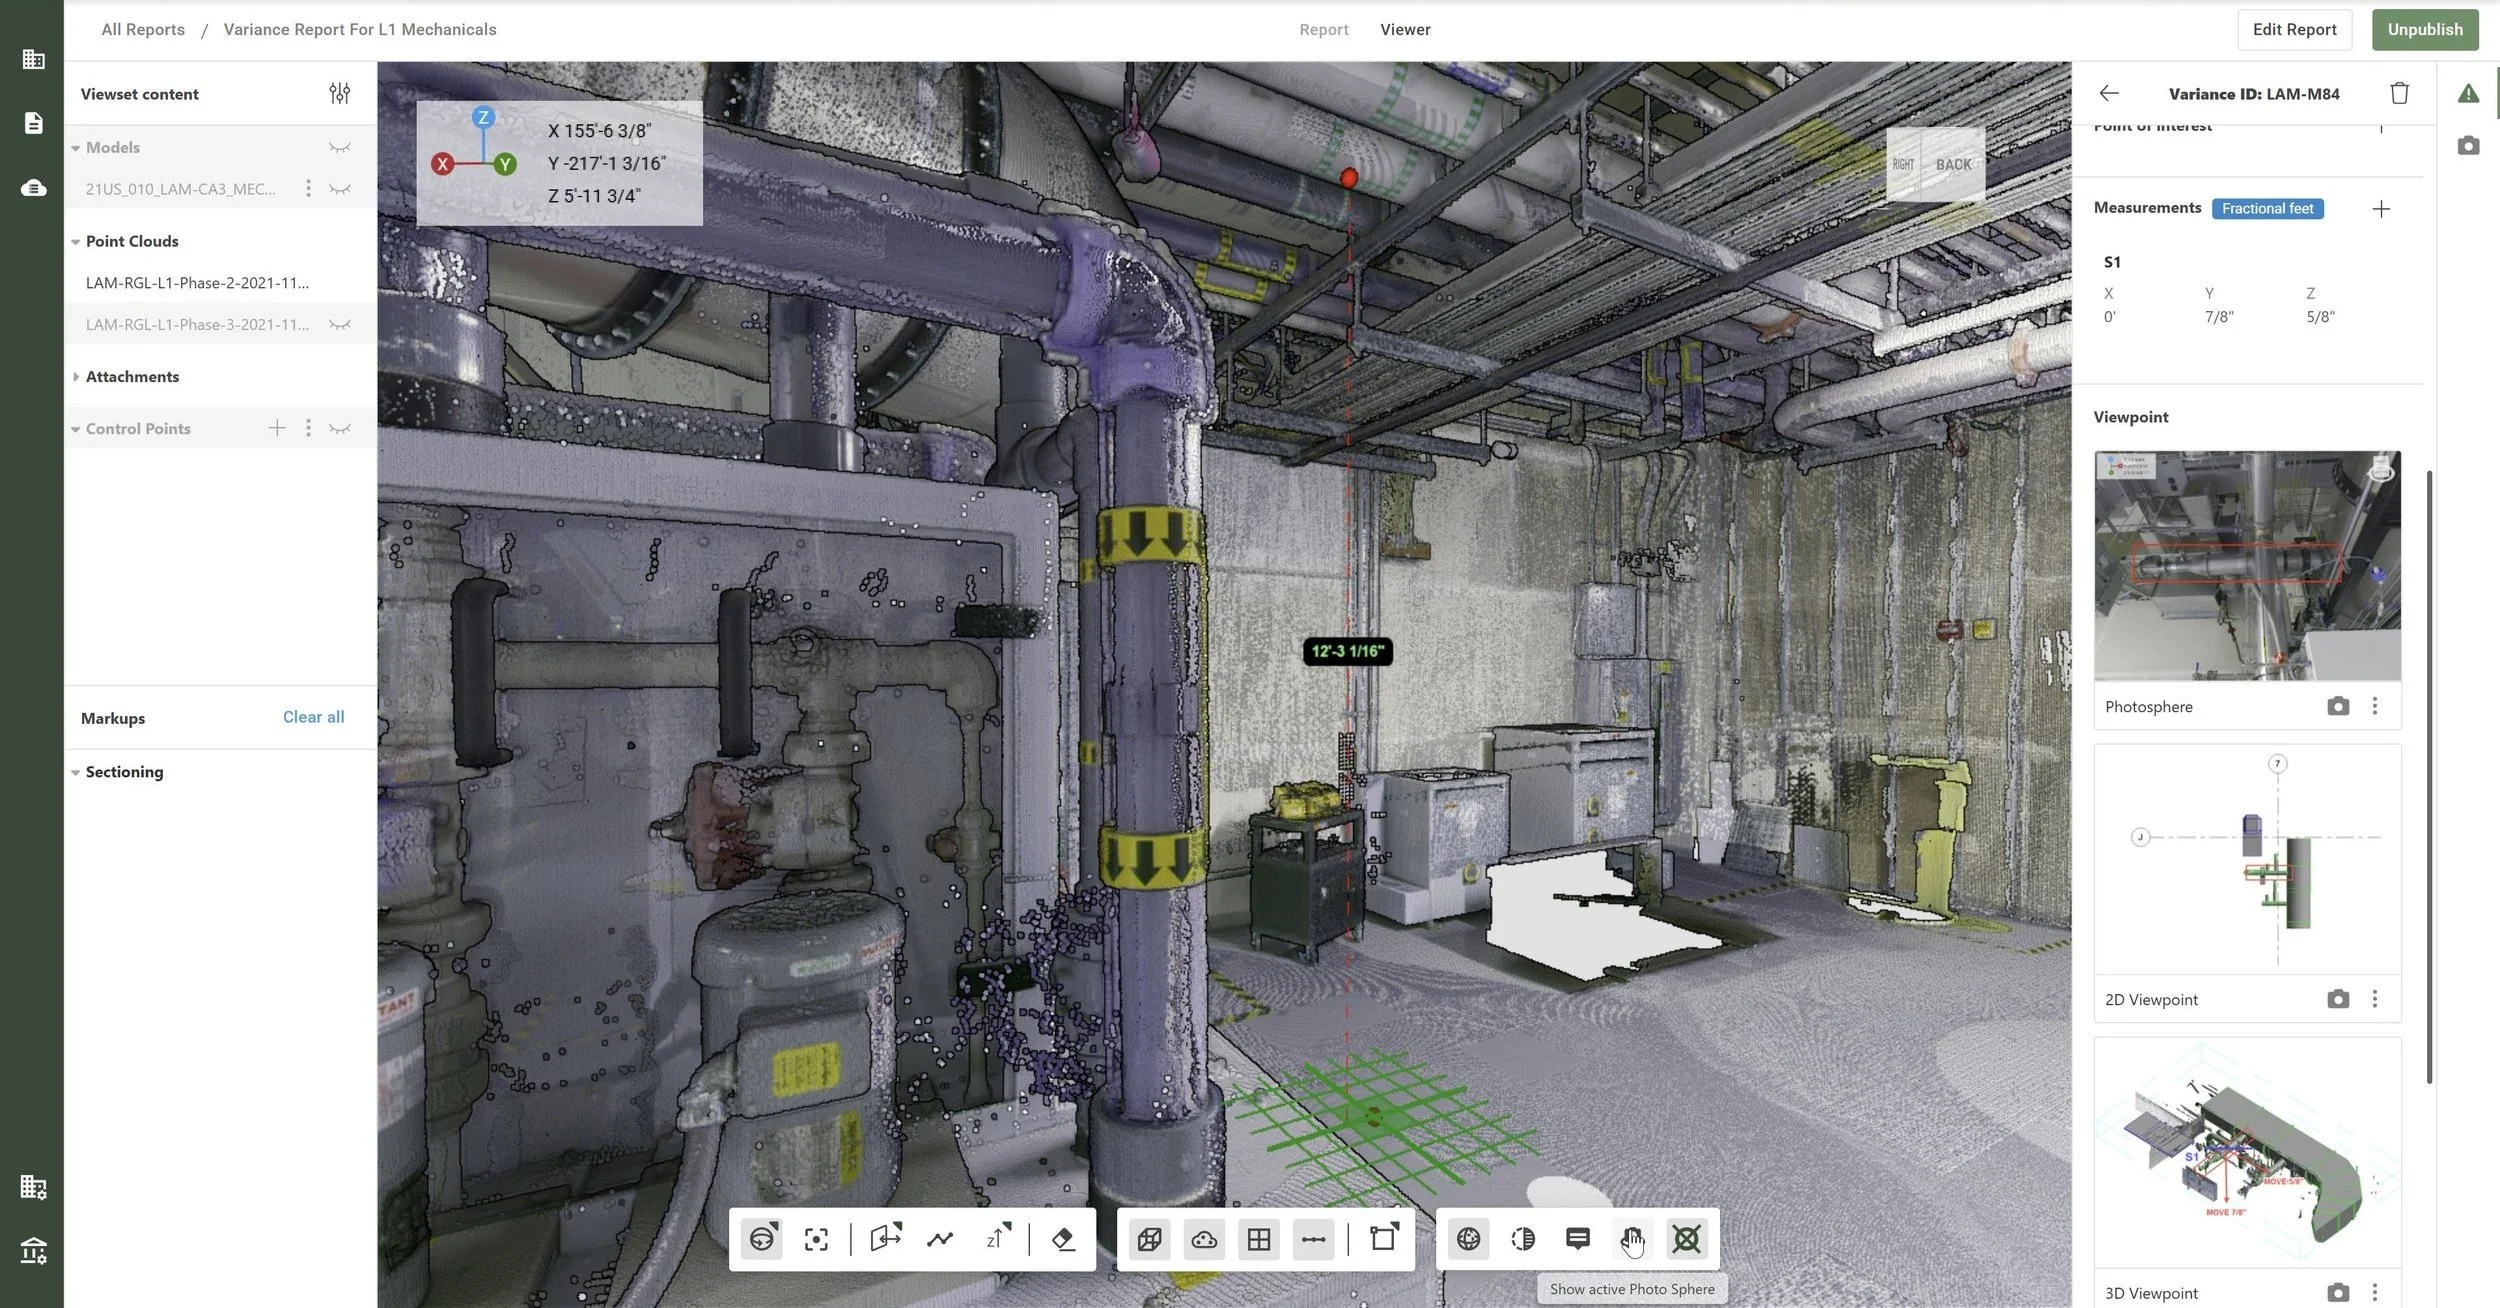Screen dimensions: 2500x1308
Task: Go to All Reports breadcrumb
Action: pos(143,30)
